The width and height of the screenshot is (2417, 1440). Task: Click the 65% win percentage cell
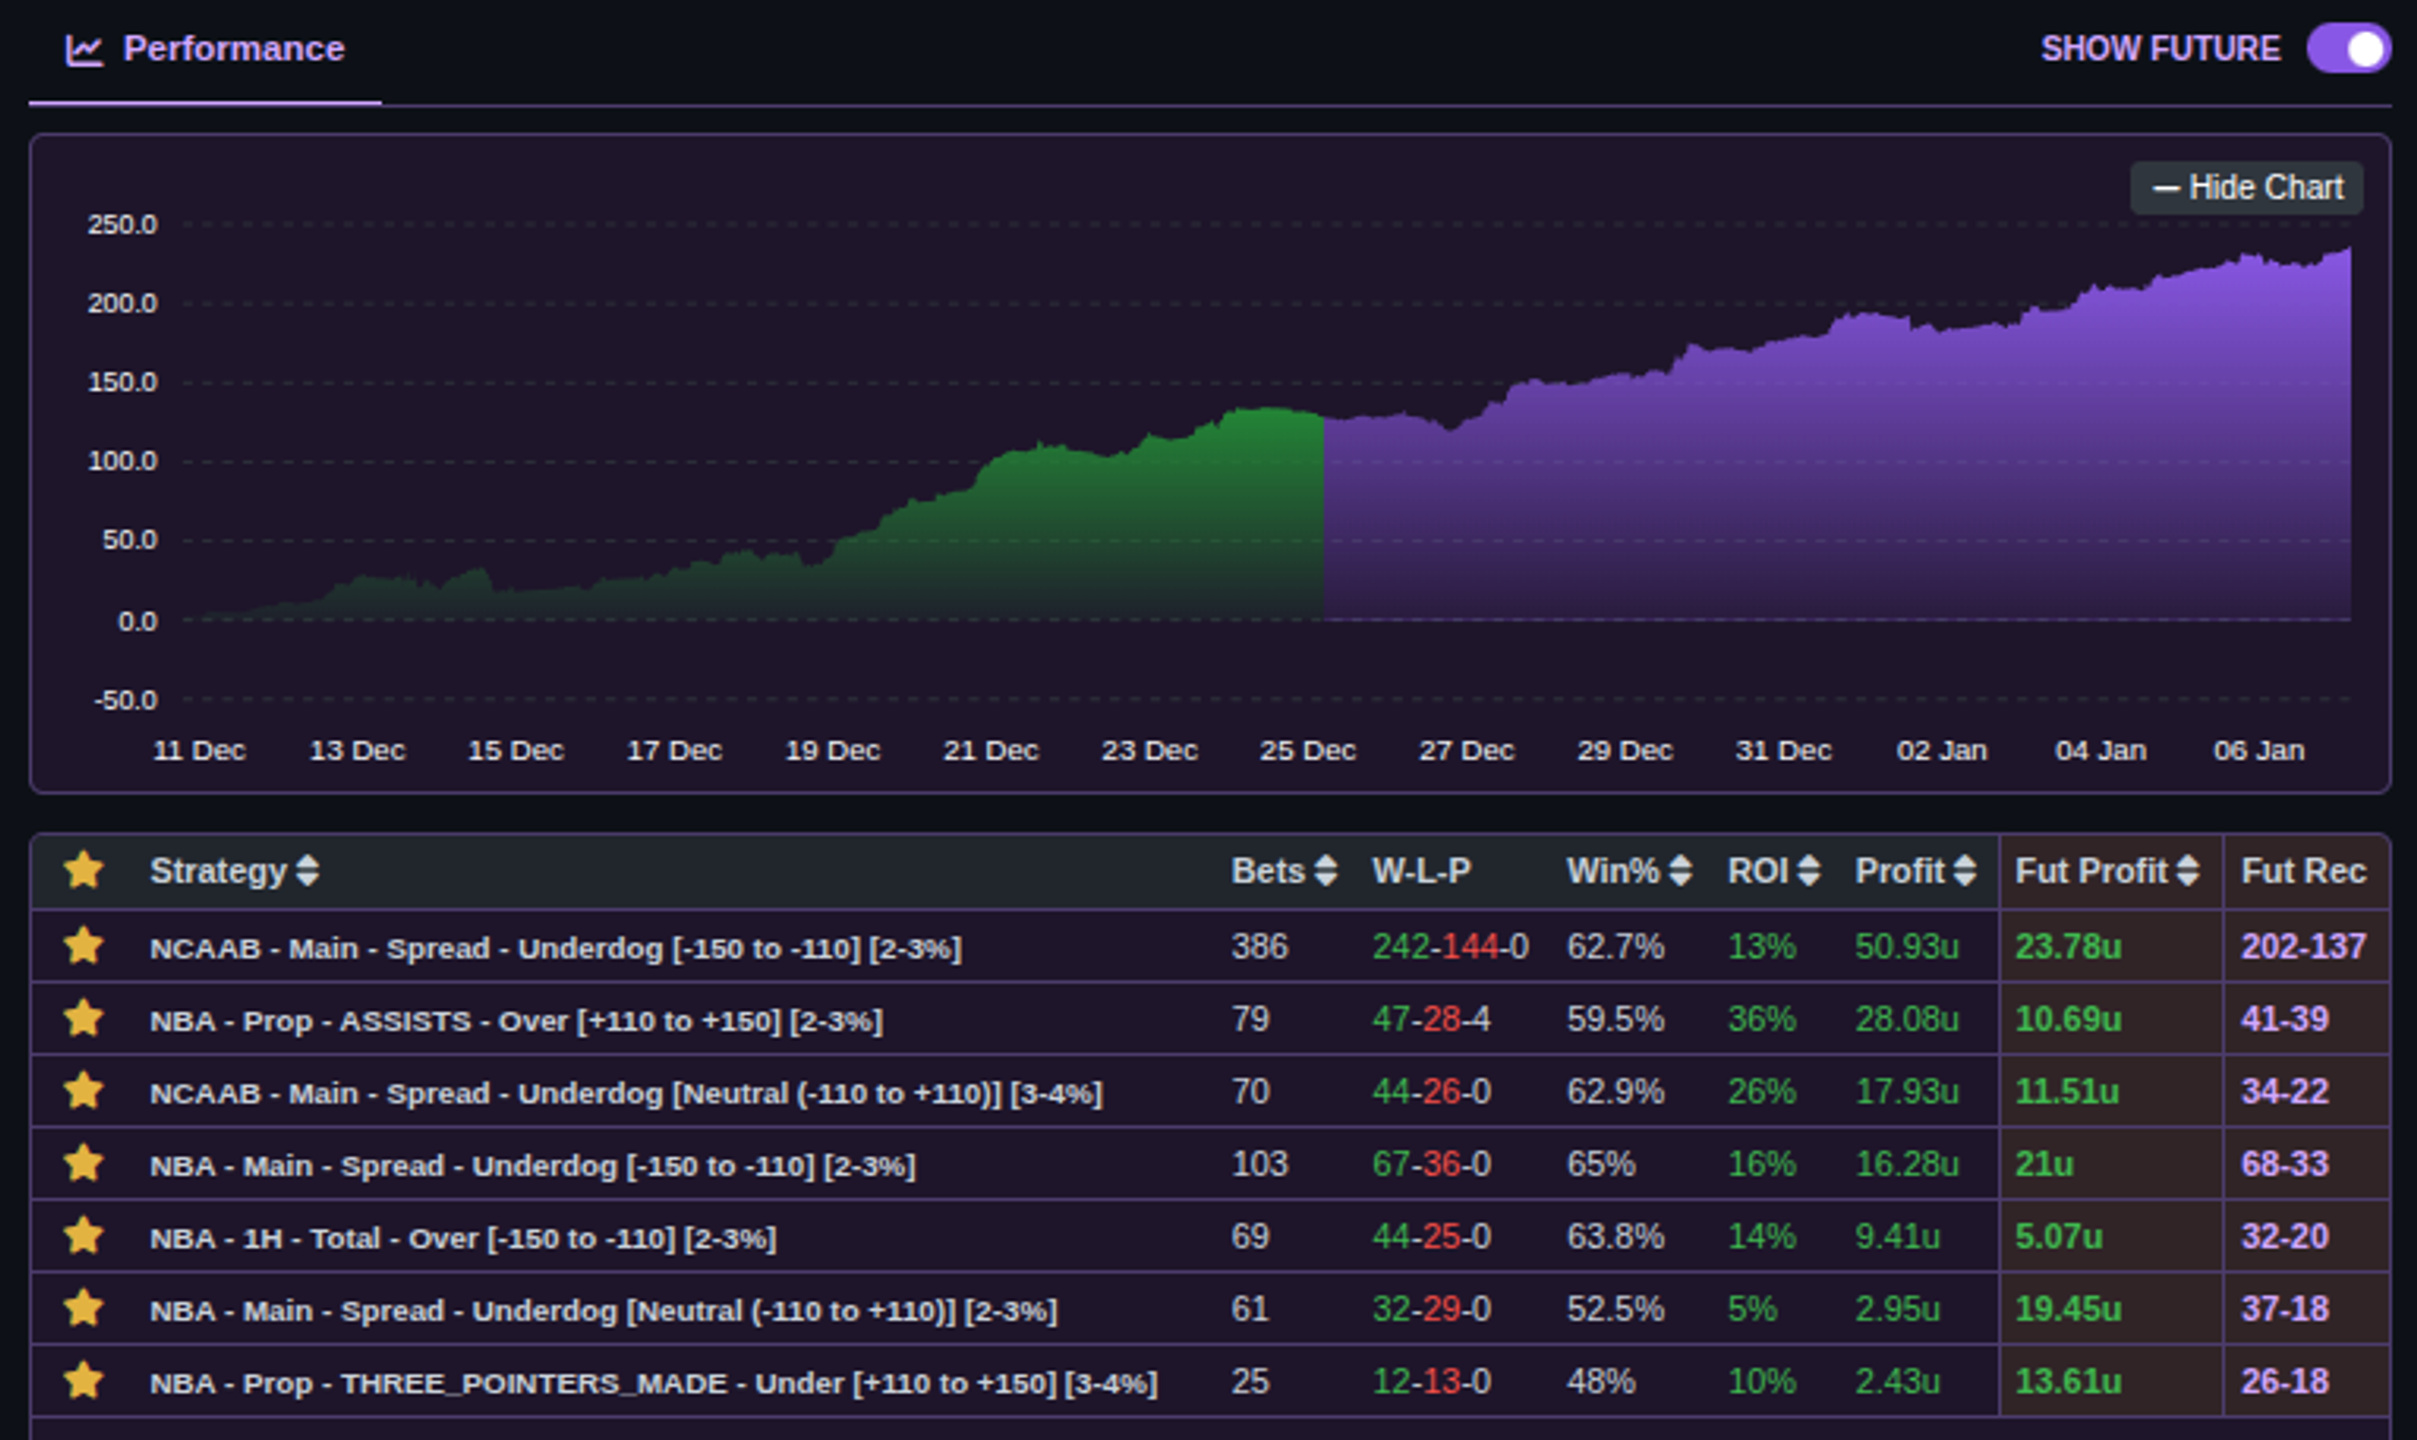pyautogui.click(x=1601, y=1164)
